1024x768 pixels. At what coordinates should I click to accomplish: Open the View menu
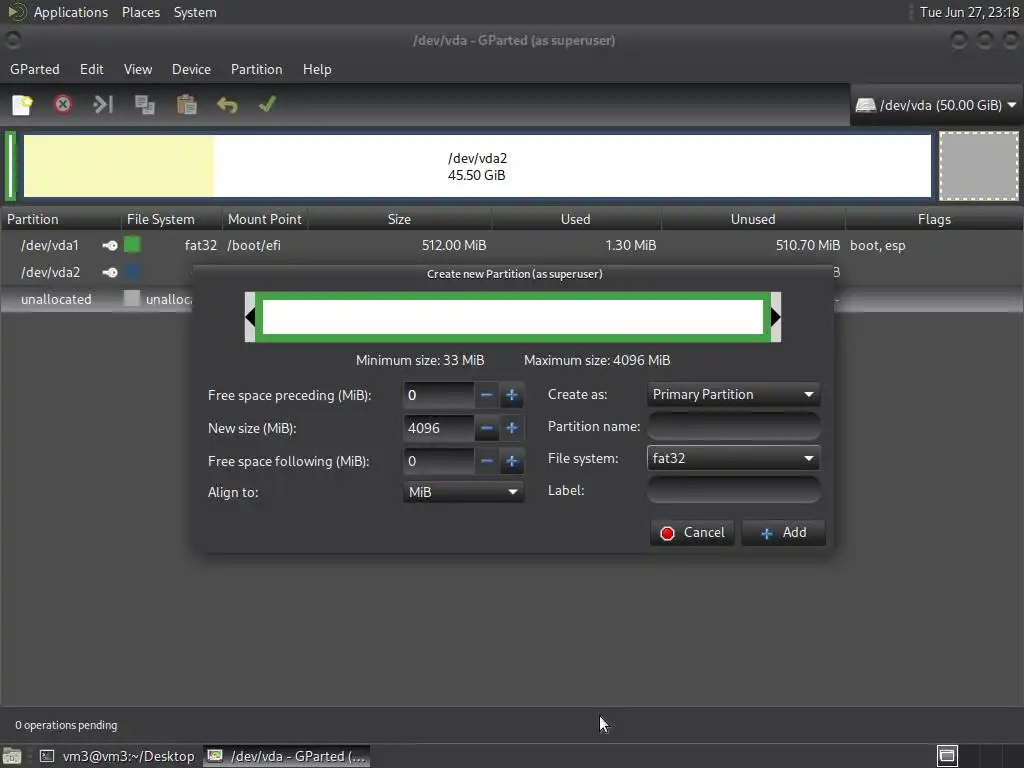coord(138,69)
